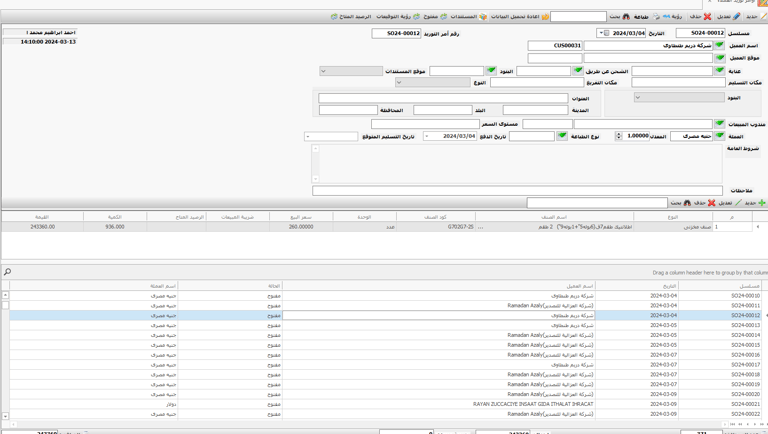Click the red X Delete line icon in items toolbar
This screenshot has height=434, width=768.
711,202
